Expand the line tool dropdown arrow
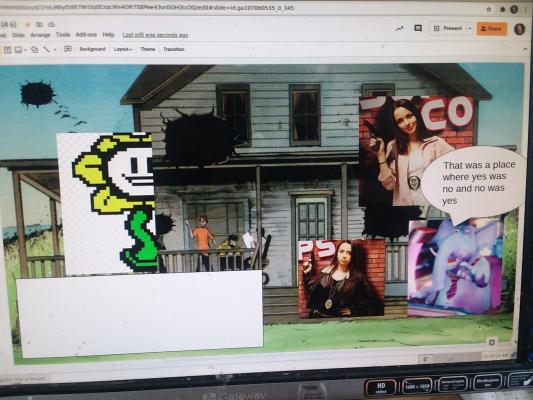The width and height of the screenshot is (533, 400). (55, 50)
